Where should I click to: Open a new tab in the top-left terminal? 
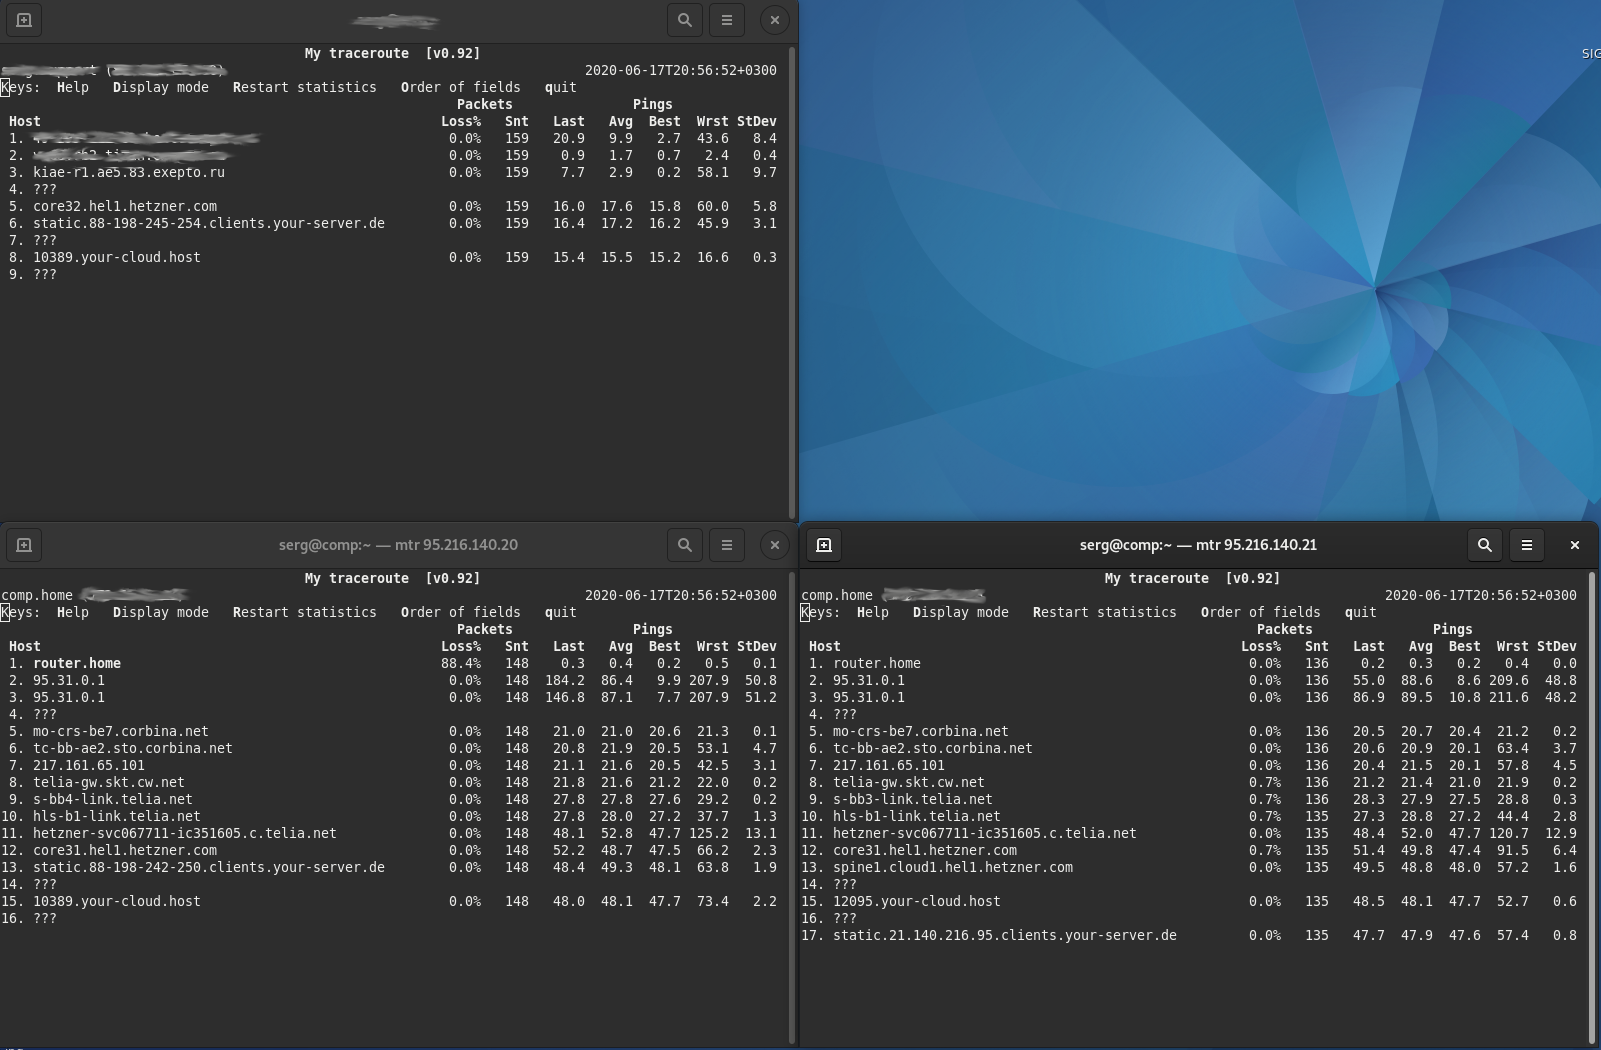click(24, 20)
